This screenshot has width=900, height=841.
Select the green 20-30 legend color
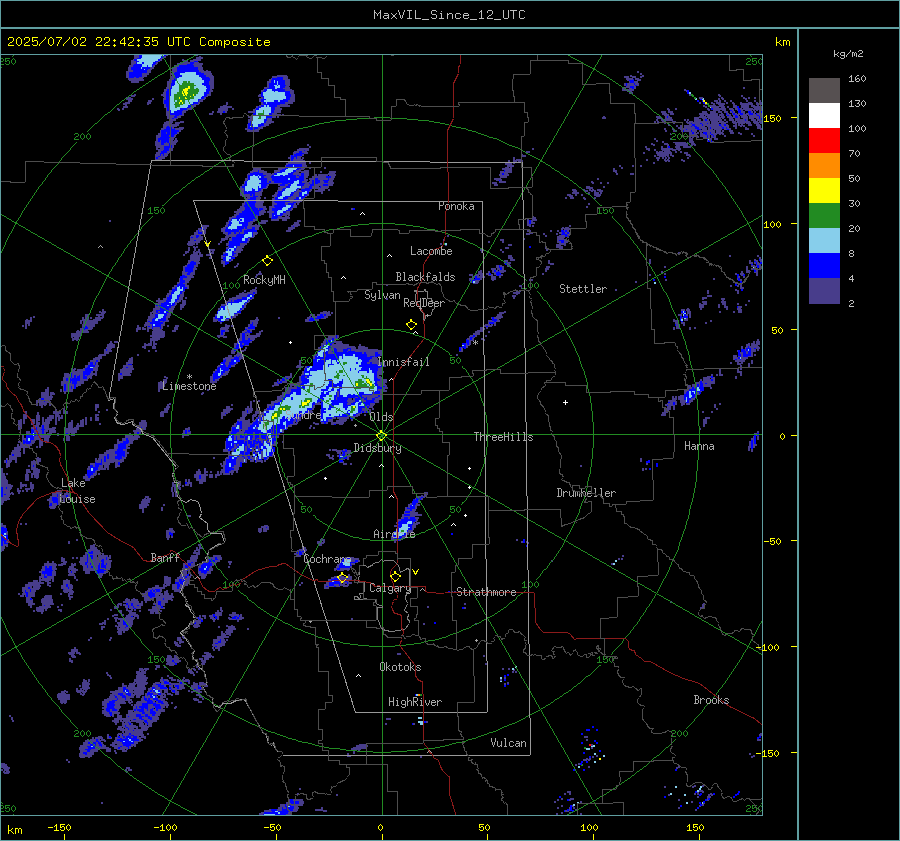coord(824,216)
